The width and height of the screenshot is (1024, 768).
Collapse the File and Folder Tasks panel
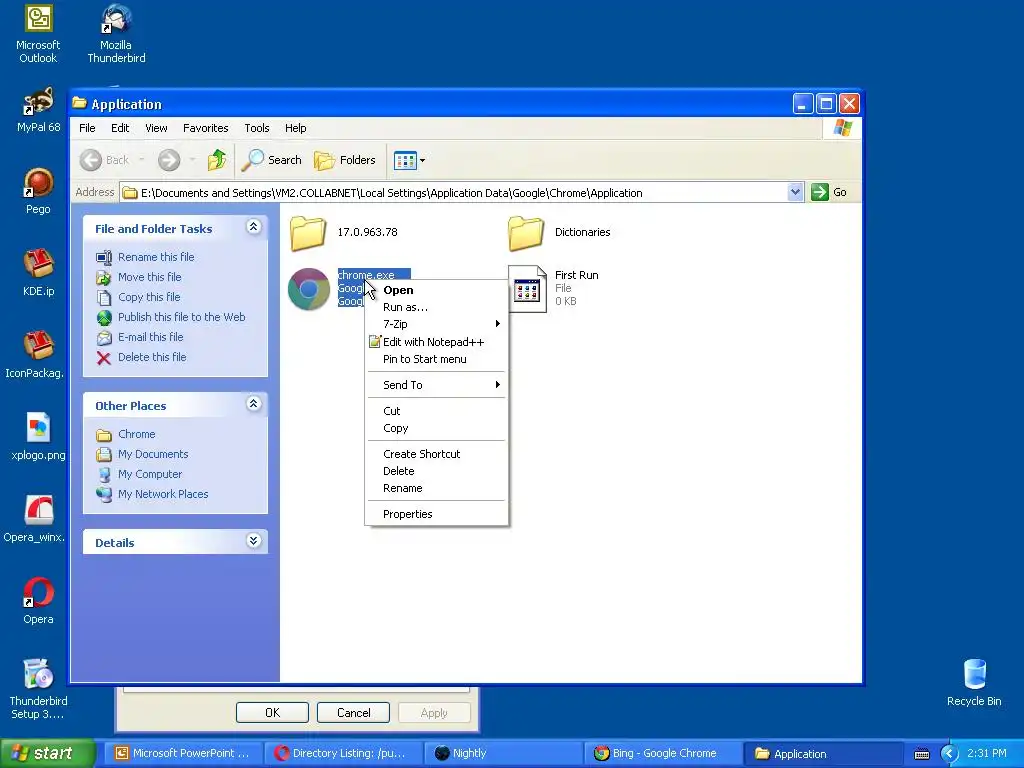coord(253,227)
